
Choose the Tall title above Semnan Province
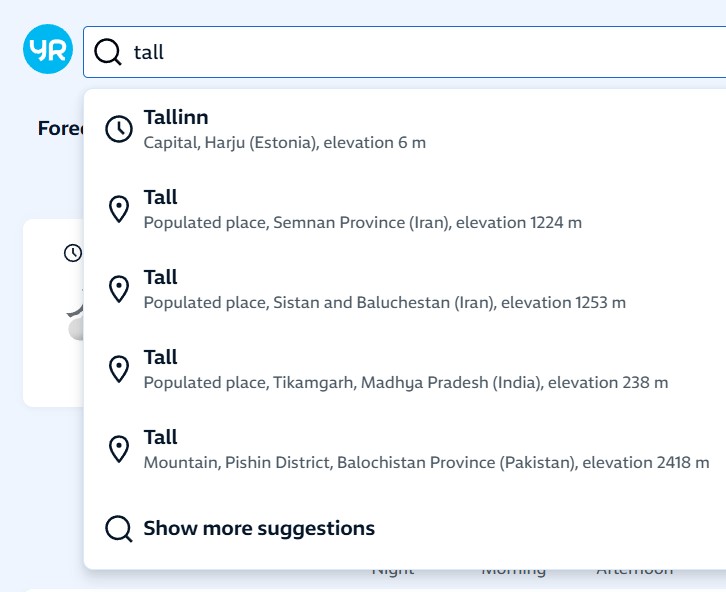pos(161,198)
